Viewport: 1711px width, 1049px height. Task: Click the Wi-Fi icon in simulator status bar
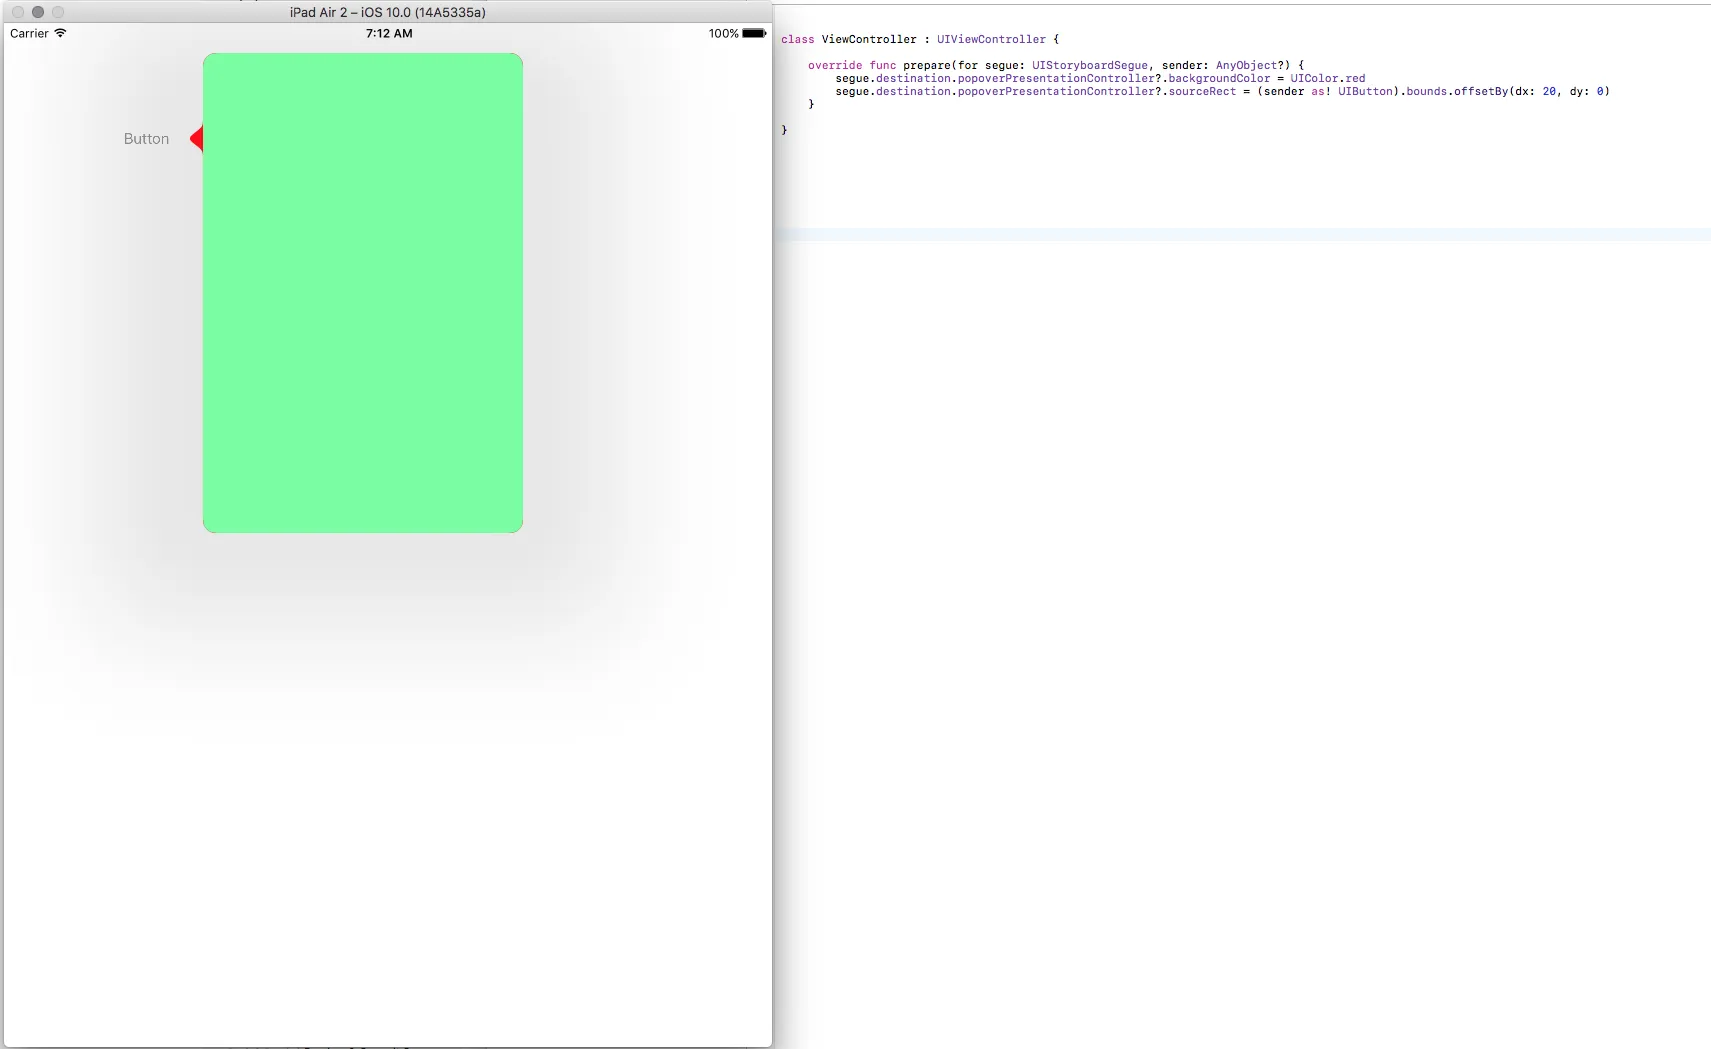60,33
